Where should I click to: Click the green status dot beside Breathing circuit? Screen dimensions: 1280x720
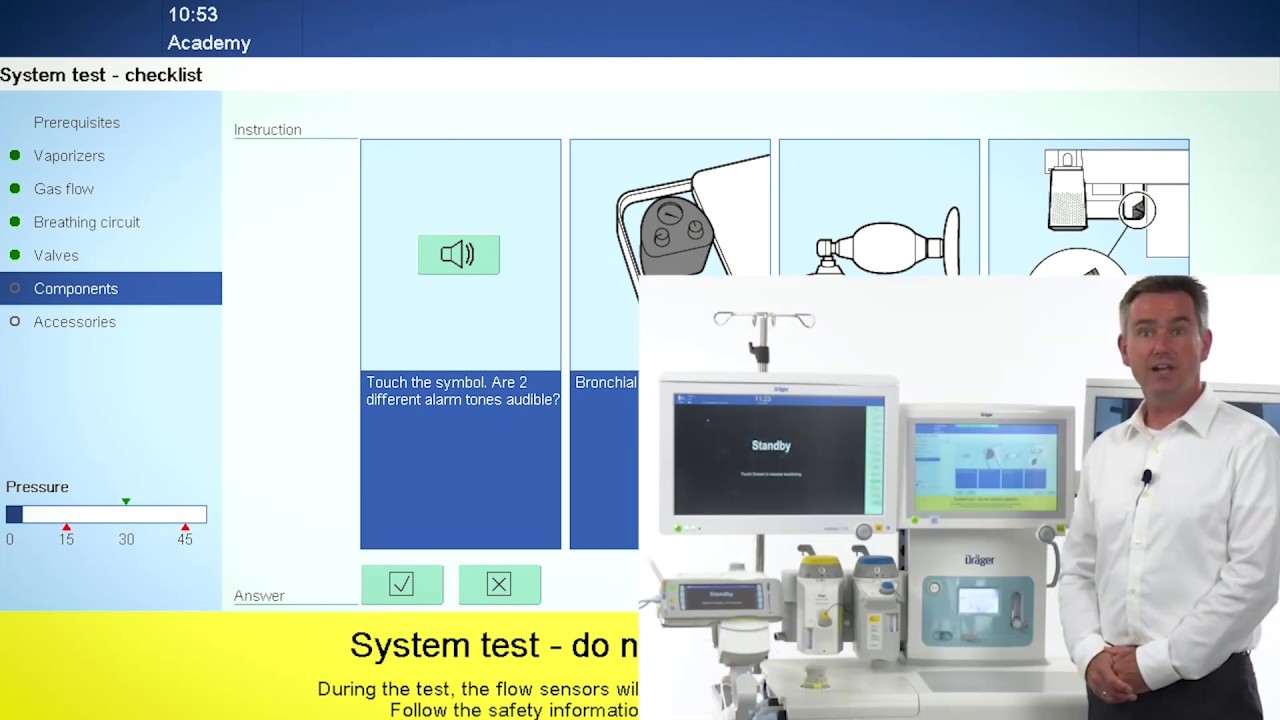coord(14,222)
